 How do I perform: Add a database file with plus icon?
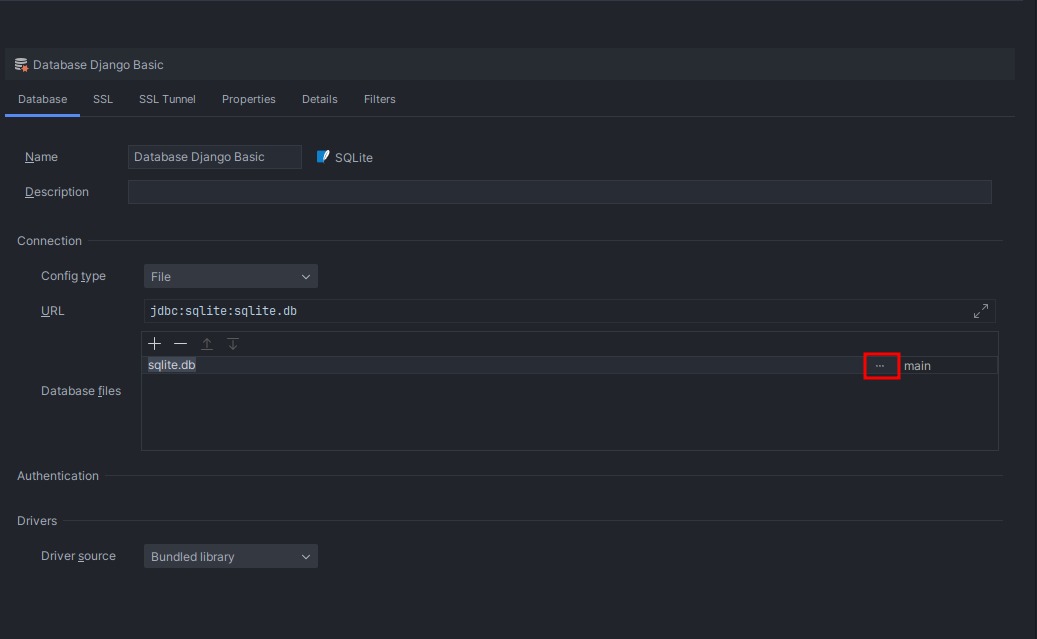[x=154, y=343]
